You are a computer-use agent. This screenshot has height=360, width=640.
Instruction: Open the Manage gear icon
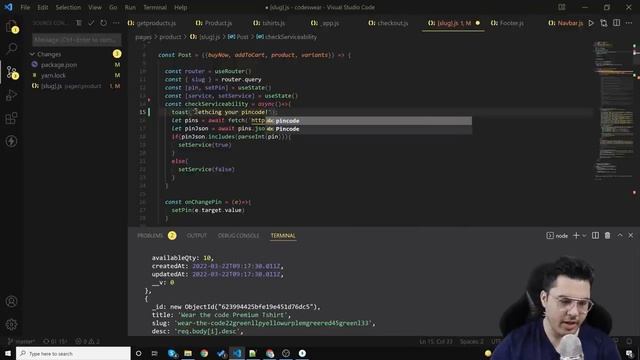coord(11,324)
